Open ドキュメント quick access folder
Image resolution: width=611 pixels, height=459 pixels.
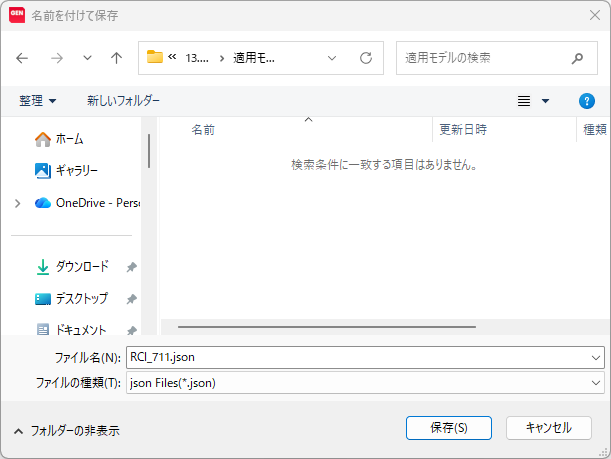[x=81, y=330]
